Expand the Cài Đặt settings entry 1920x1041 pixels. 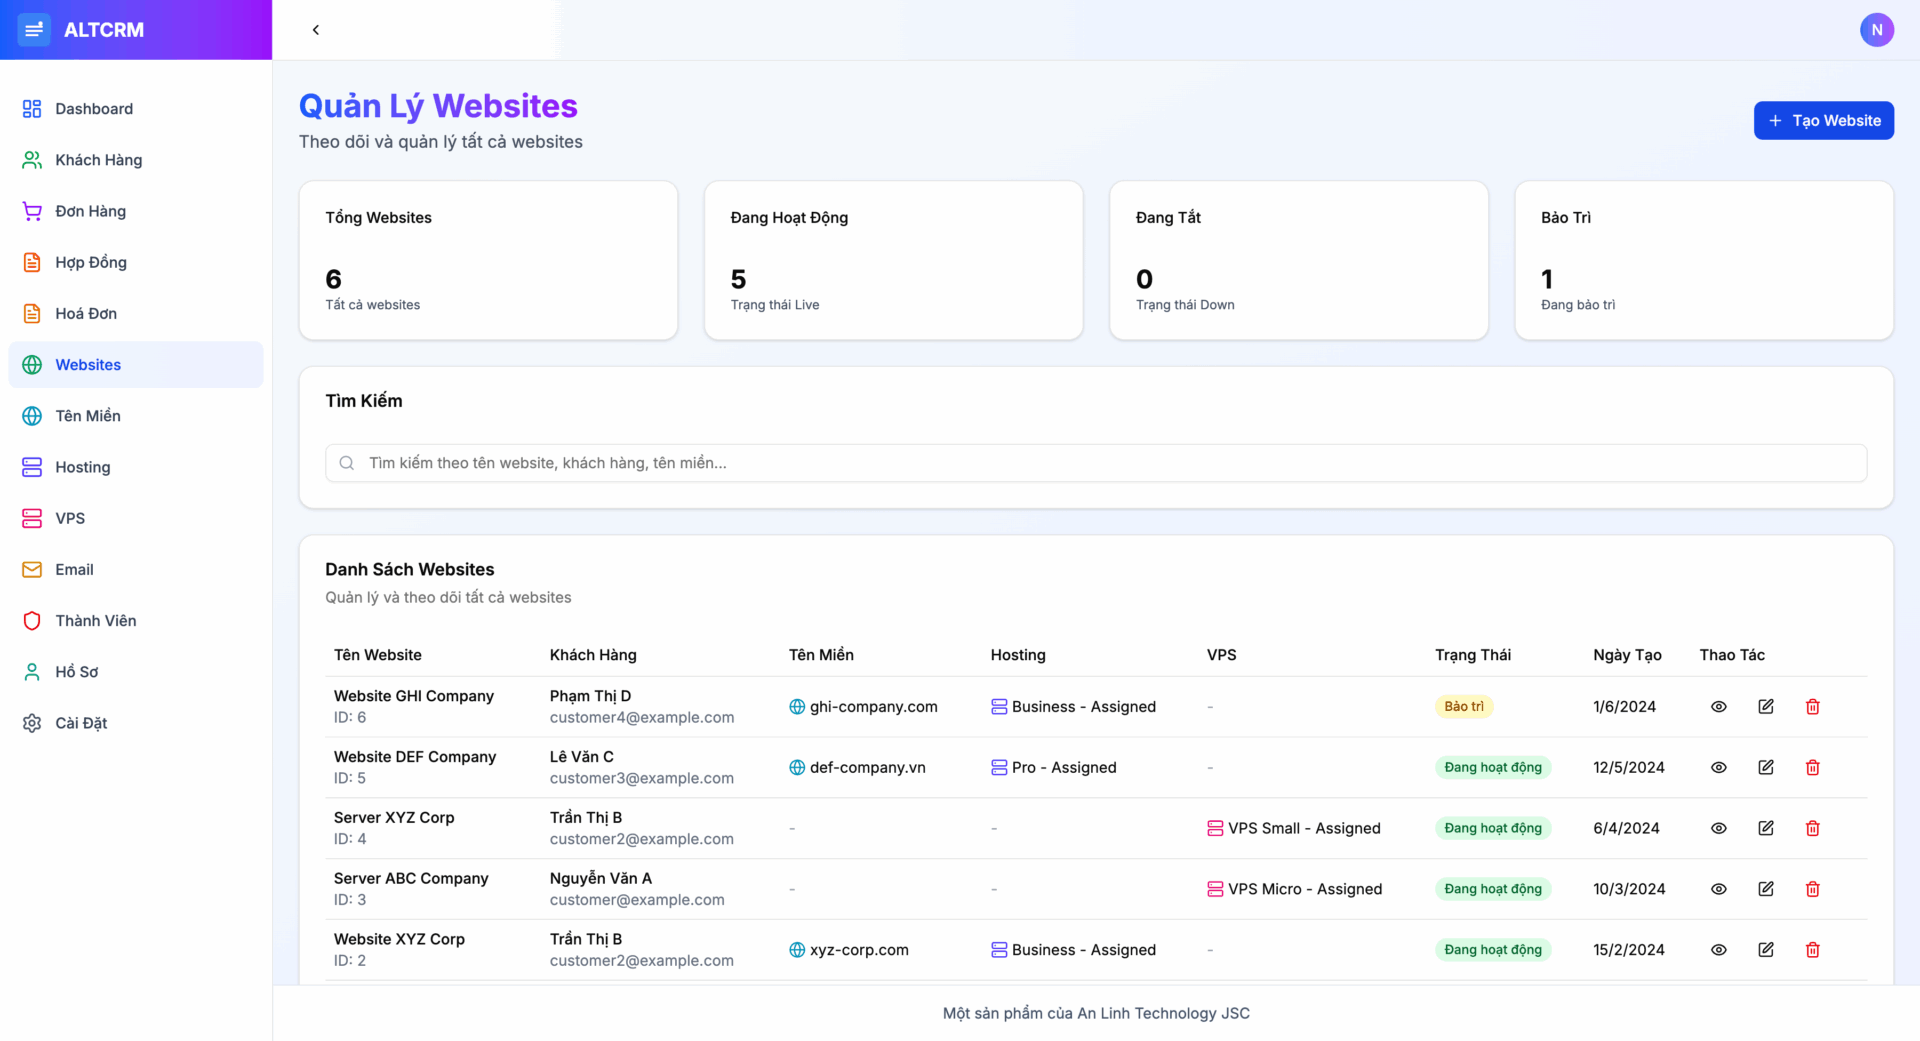pos(82,722)
